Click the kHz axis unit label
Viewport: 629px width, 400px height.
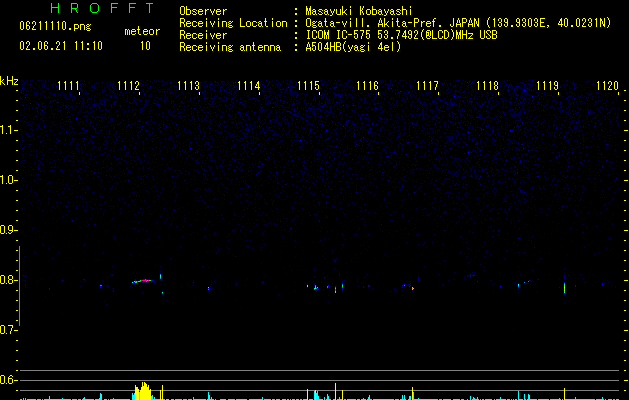point(9,81)
